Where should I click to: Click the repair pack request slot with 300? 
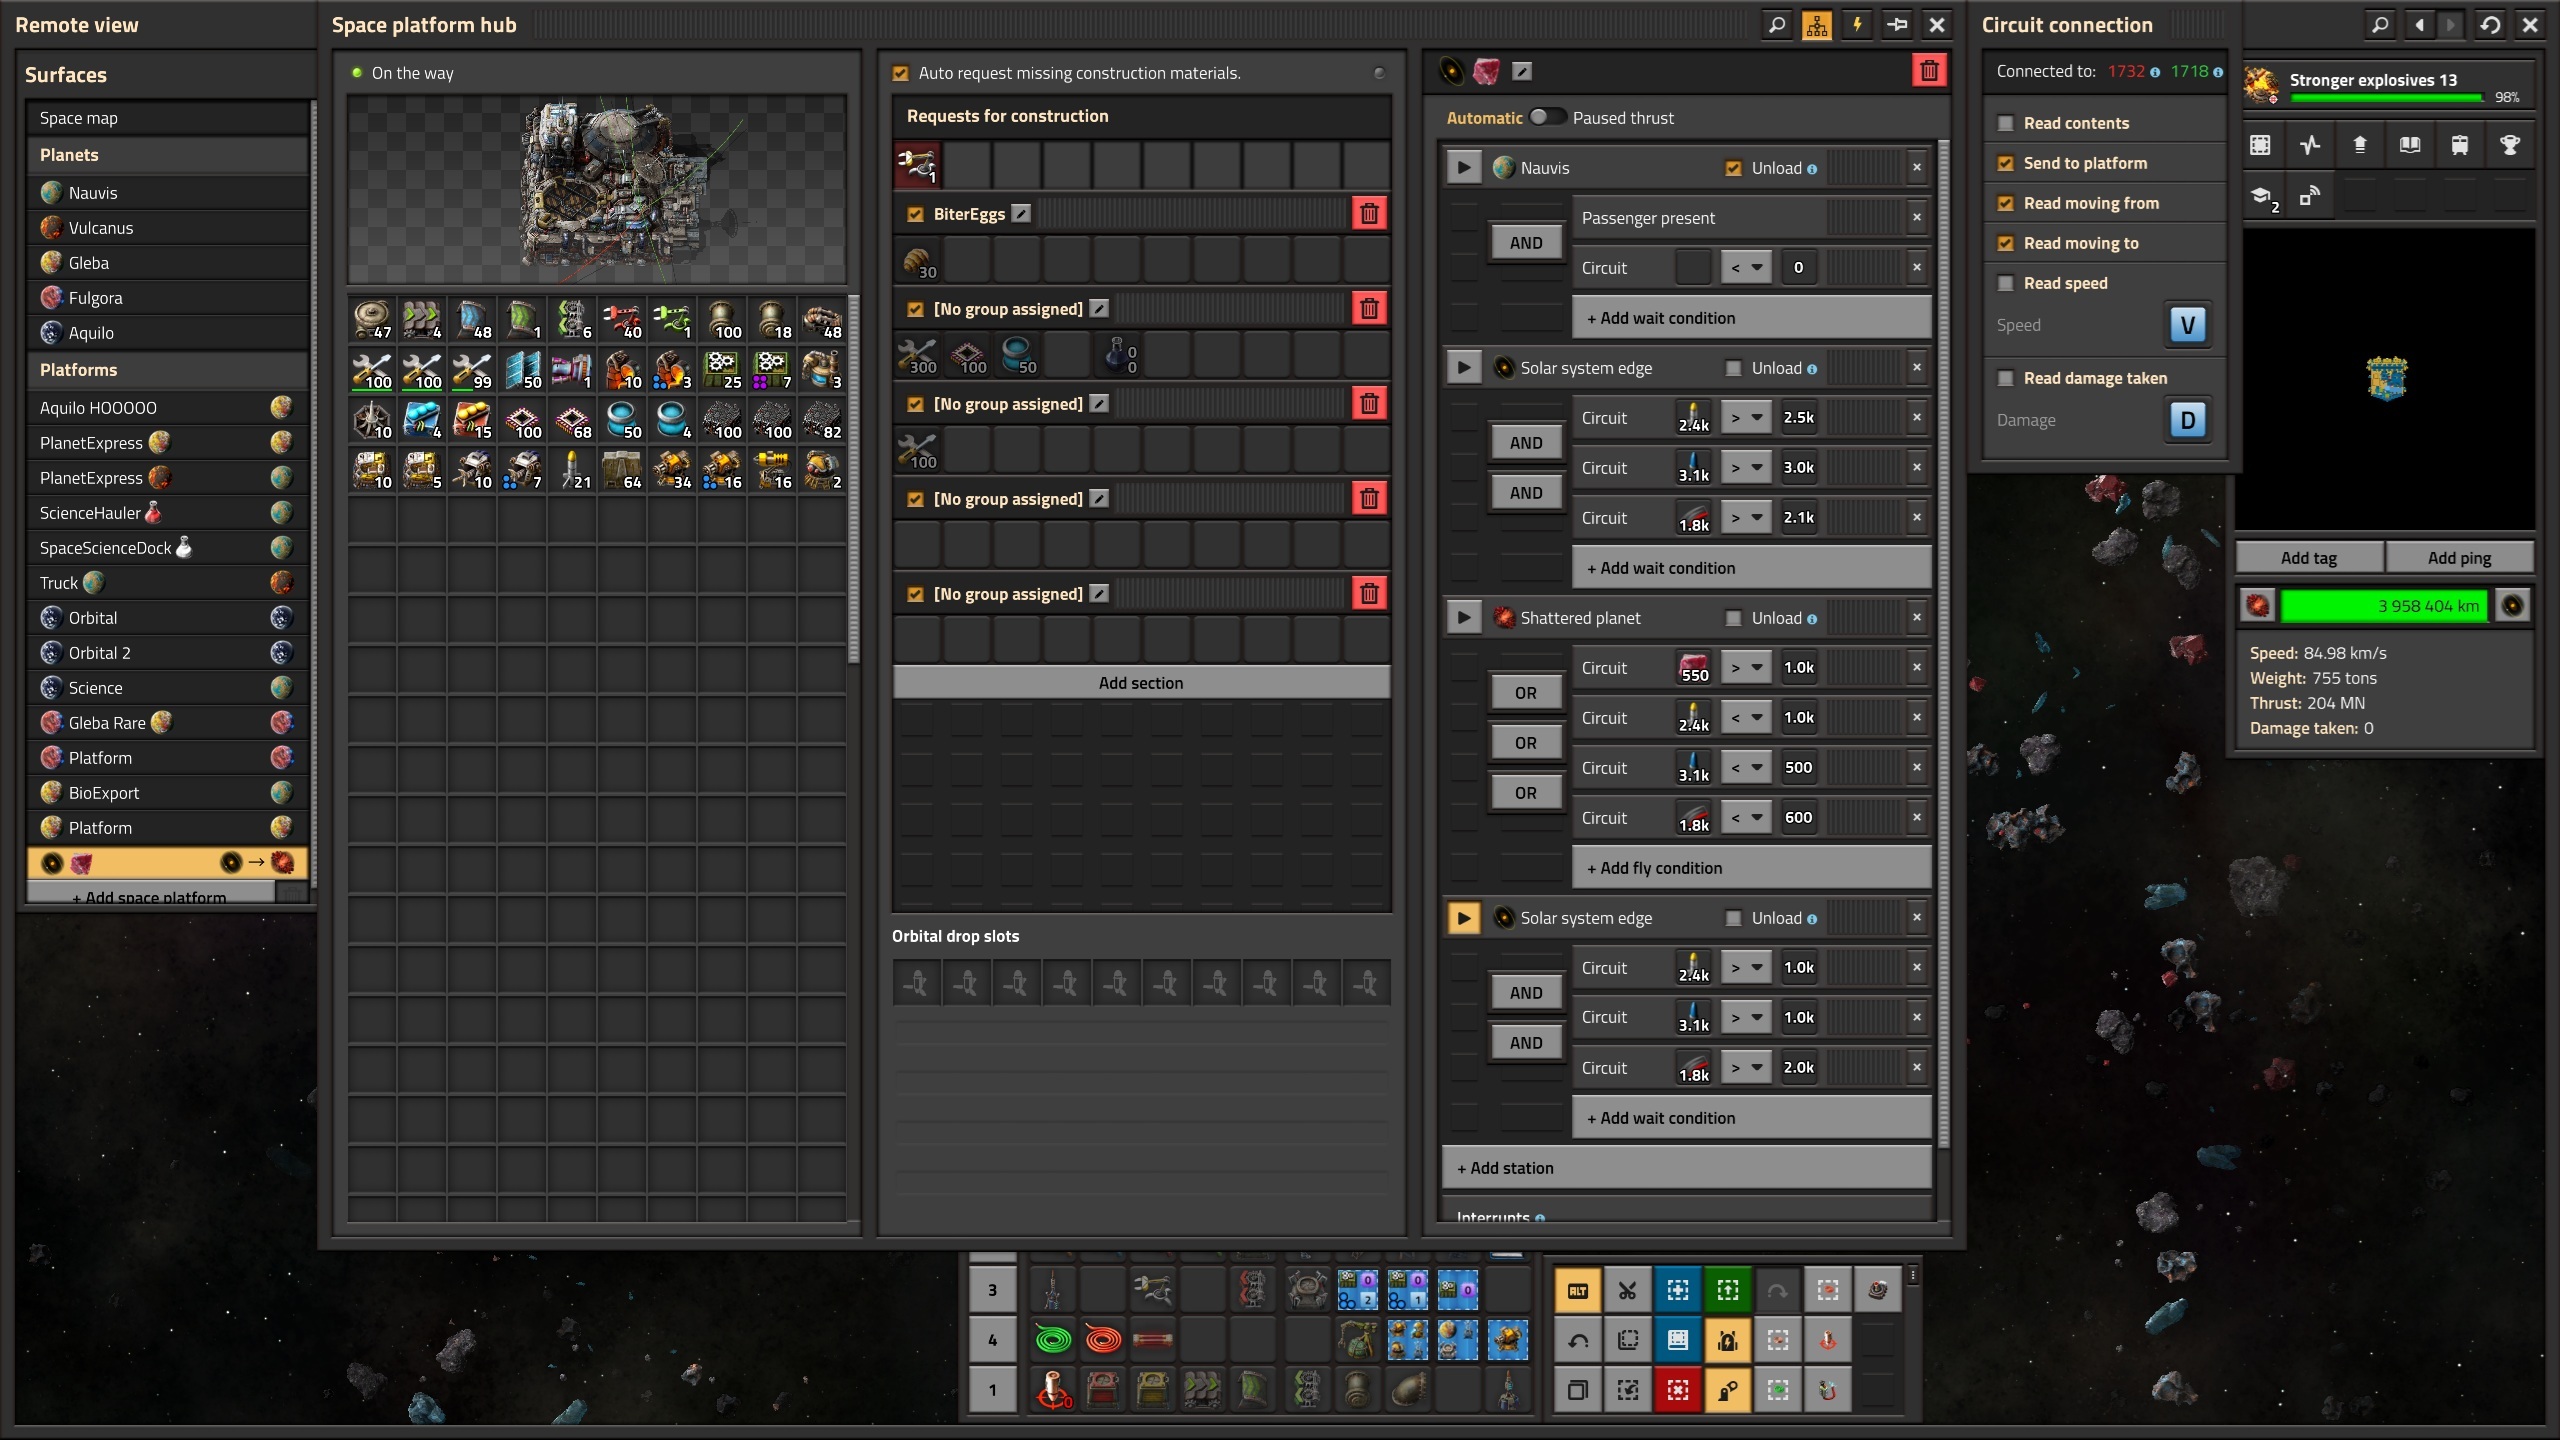917,356
